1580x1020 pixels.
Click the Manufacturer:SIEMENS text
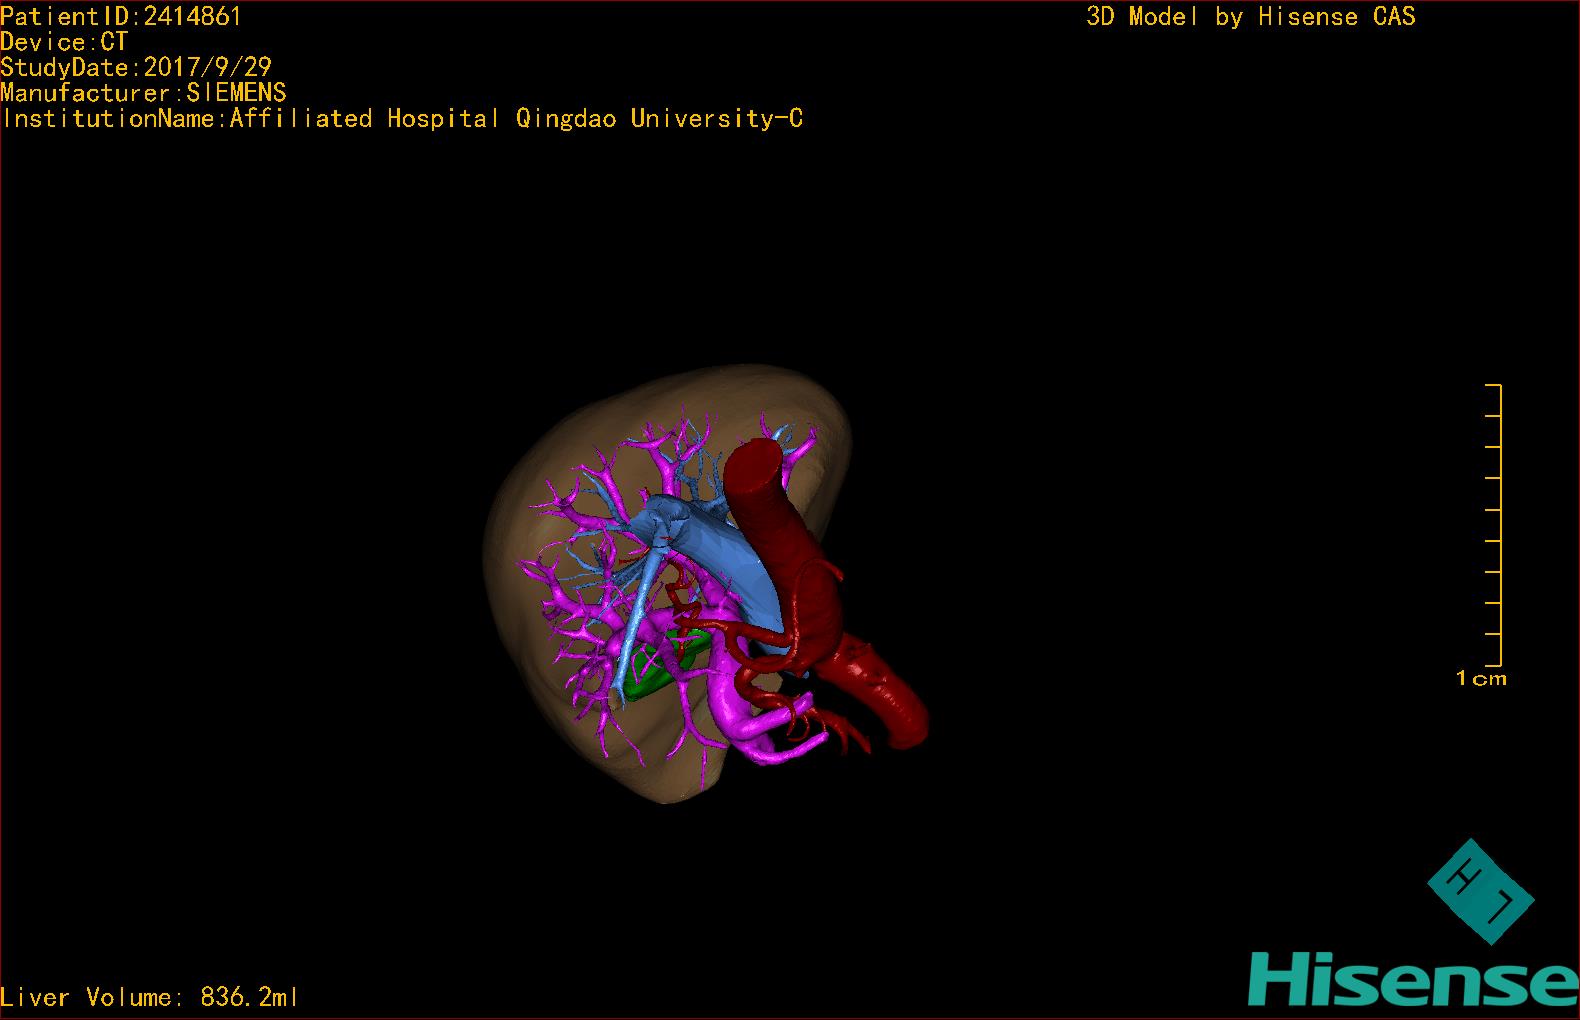[x=143, y=93]
